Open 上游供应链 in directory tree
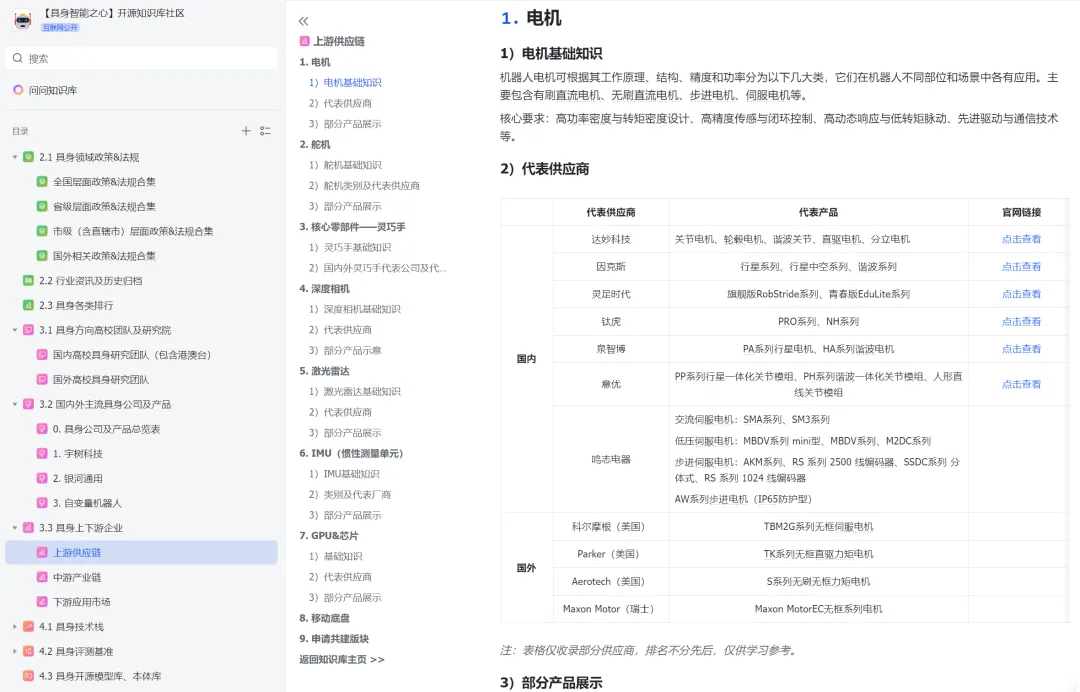The image size is (1080, 692). coord(141,553)
